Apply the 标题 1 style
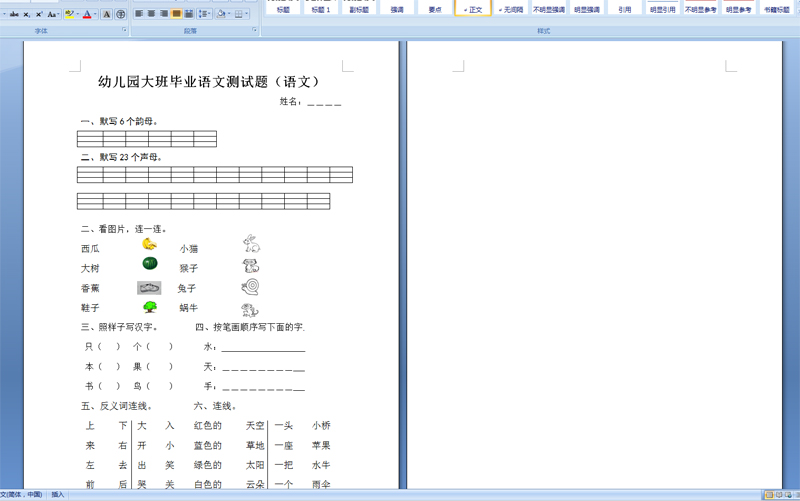 tap(321, 8)
